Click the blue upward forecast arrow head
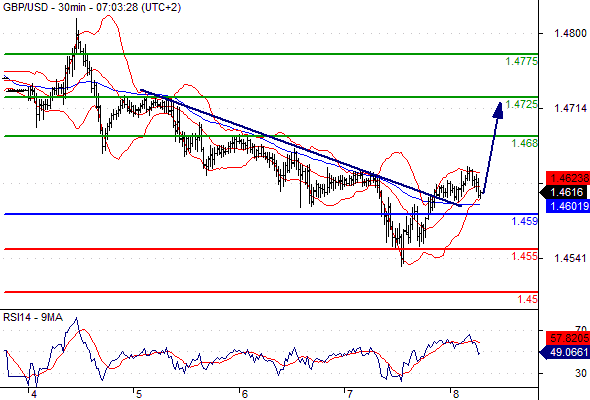The image size is (590, 400). click(x=498, y=111)
